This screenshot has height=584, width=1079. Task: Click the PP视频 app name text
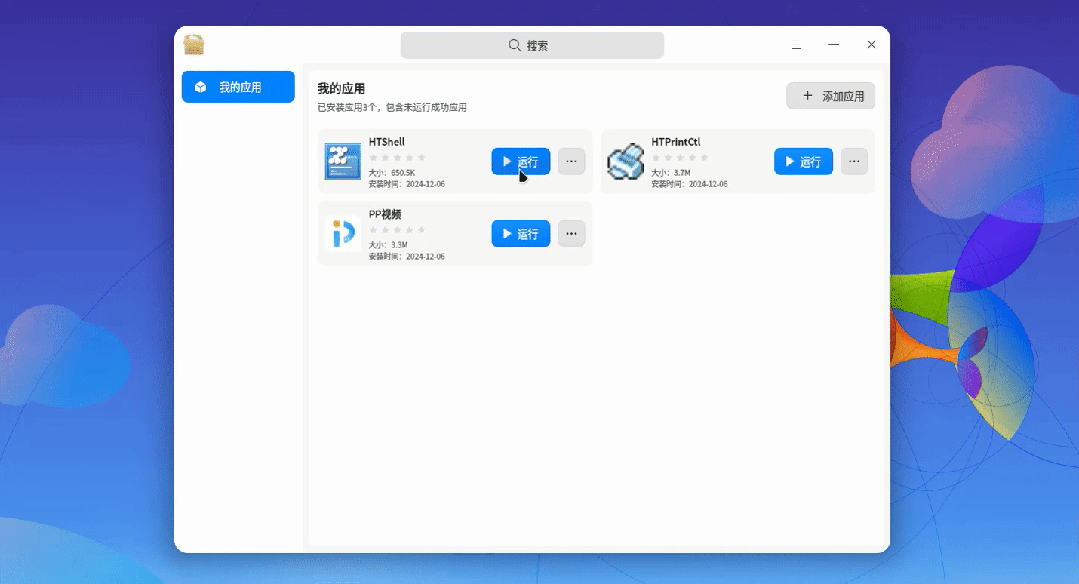click(385, 215)
